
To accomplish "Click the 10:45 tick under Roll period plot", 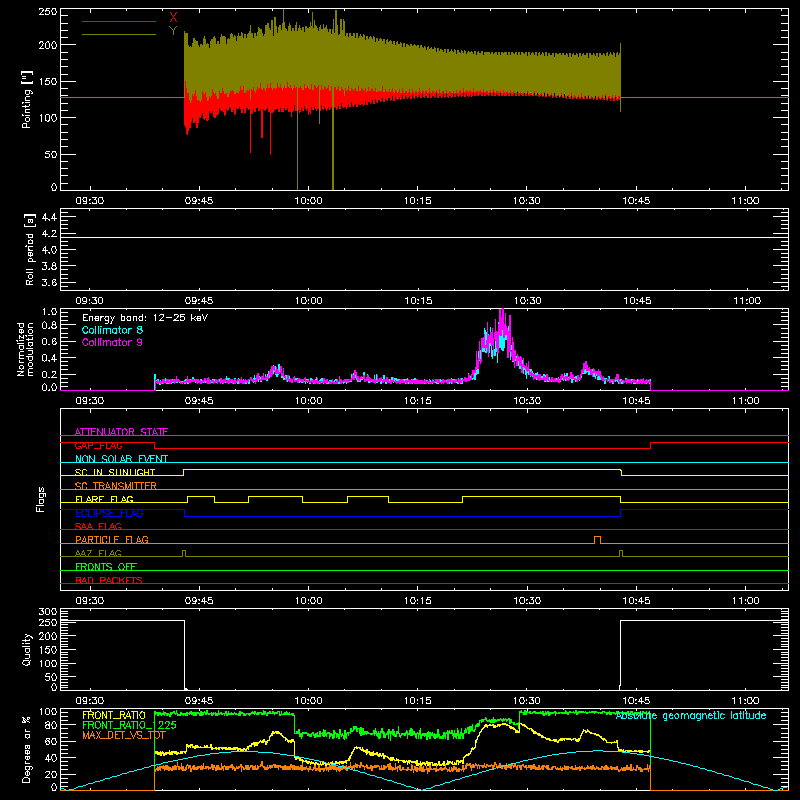I will (x=637, y=301).
